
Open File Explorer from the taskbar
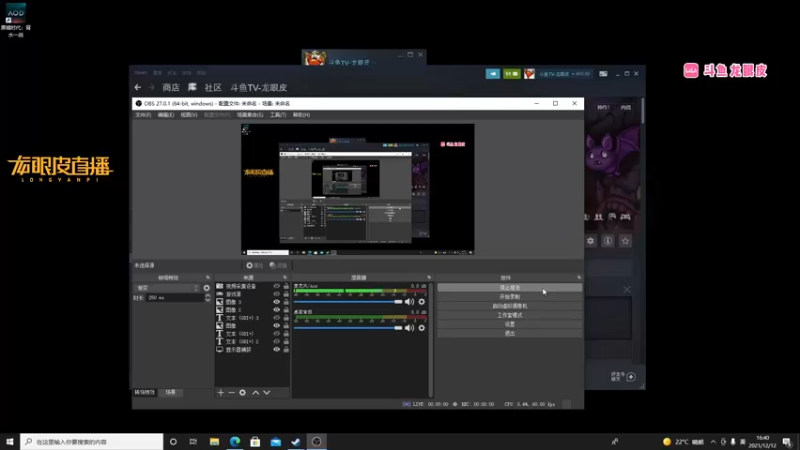tap(214, 441)
